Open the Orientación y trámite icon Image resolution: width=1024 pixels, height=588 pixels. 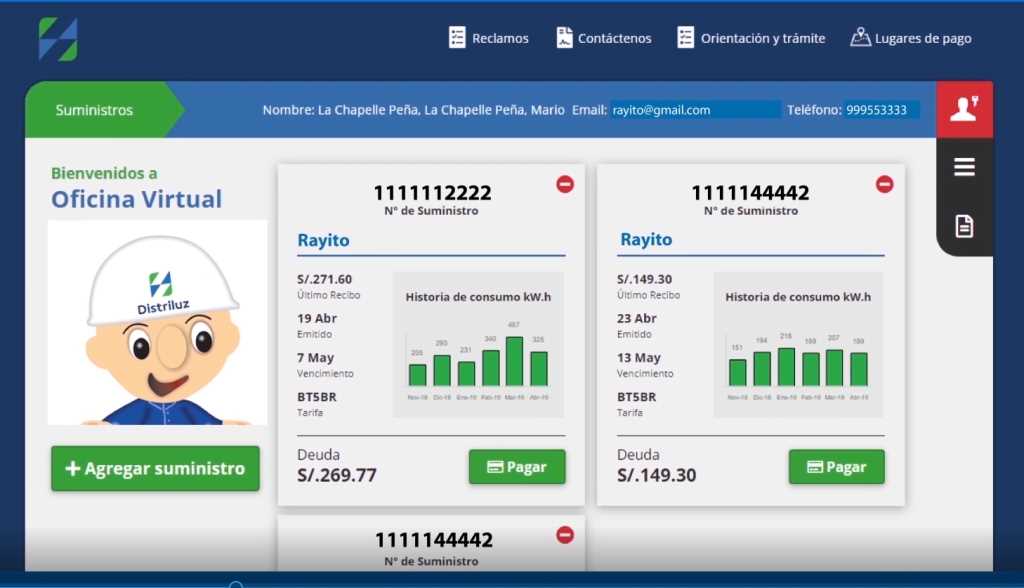click(686, 37)
